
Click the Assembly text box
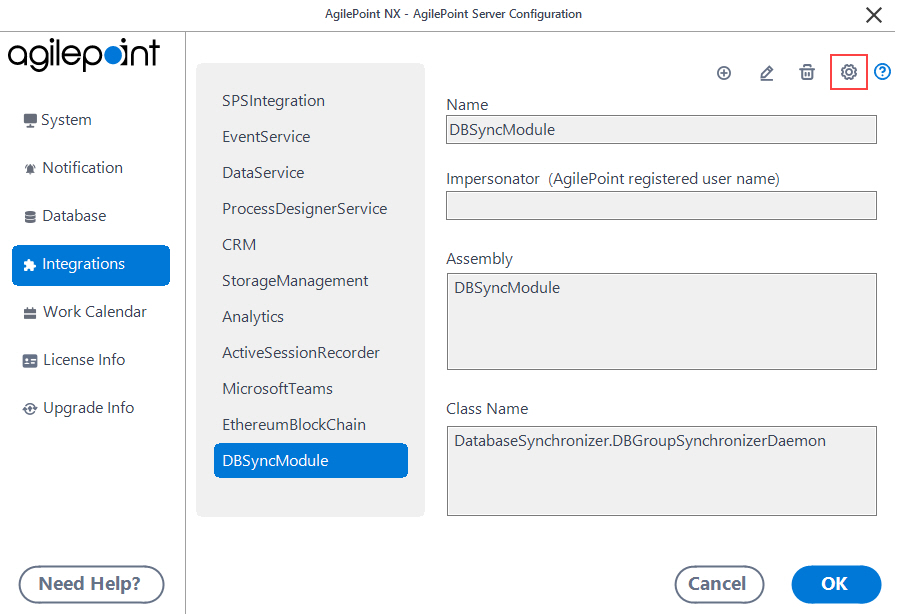tap(661, 321)
